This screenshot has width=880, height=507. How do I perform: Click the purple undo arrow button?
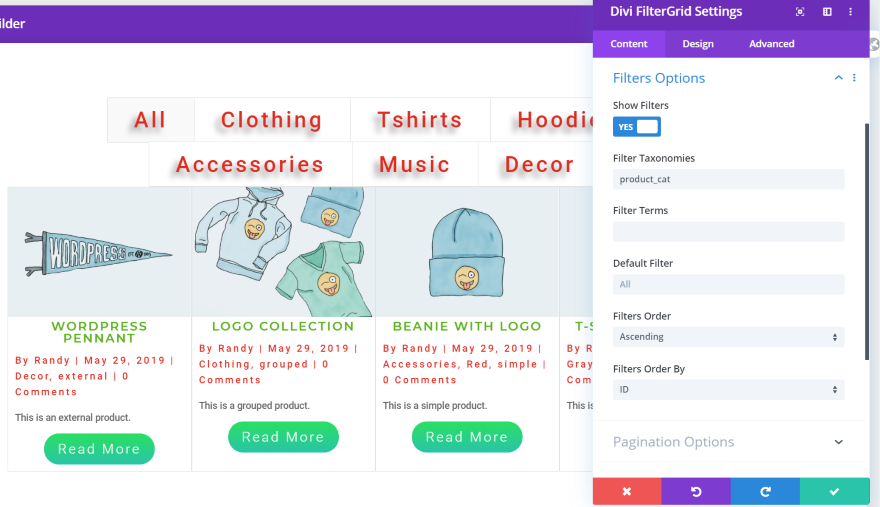coord(696,491)
